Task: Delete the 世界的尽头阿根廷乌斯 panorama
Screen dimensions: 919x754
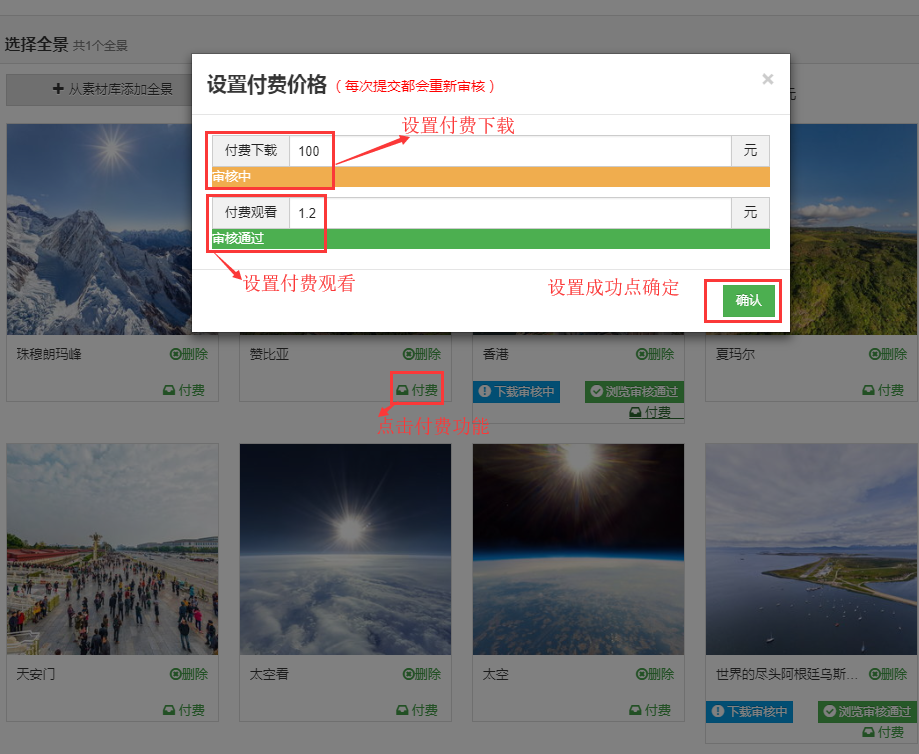Action: [888, 674]
